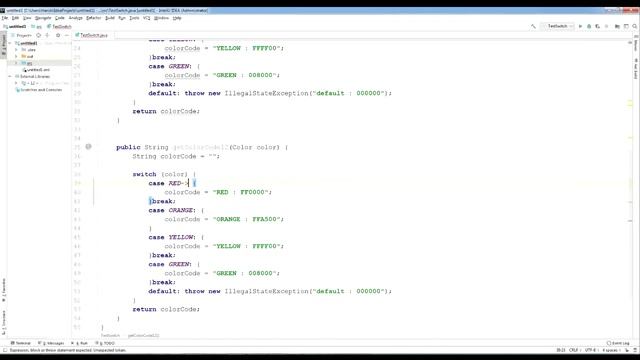Click the Search Everywhere magnifier icon
The width and height of the screenshot is (640, 360).
coord(635,26)
